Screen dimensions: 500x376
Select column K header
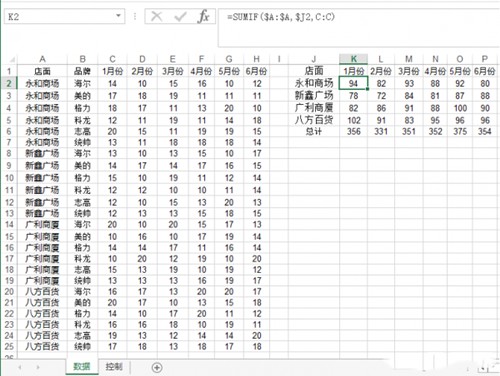click(353, 59)
